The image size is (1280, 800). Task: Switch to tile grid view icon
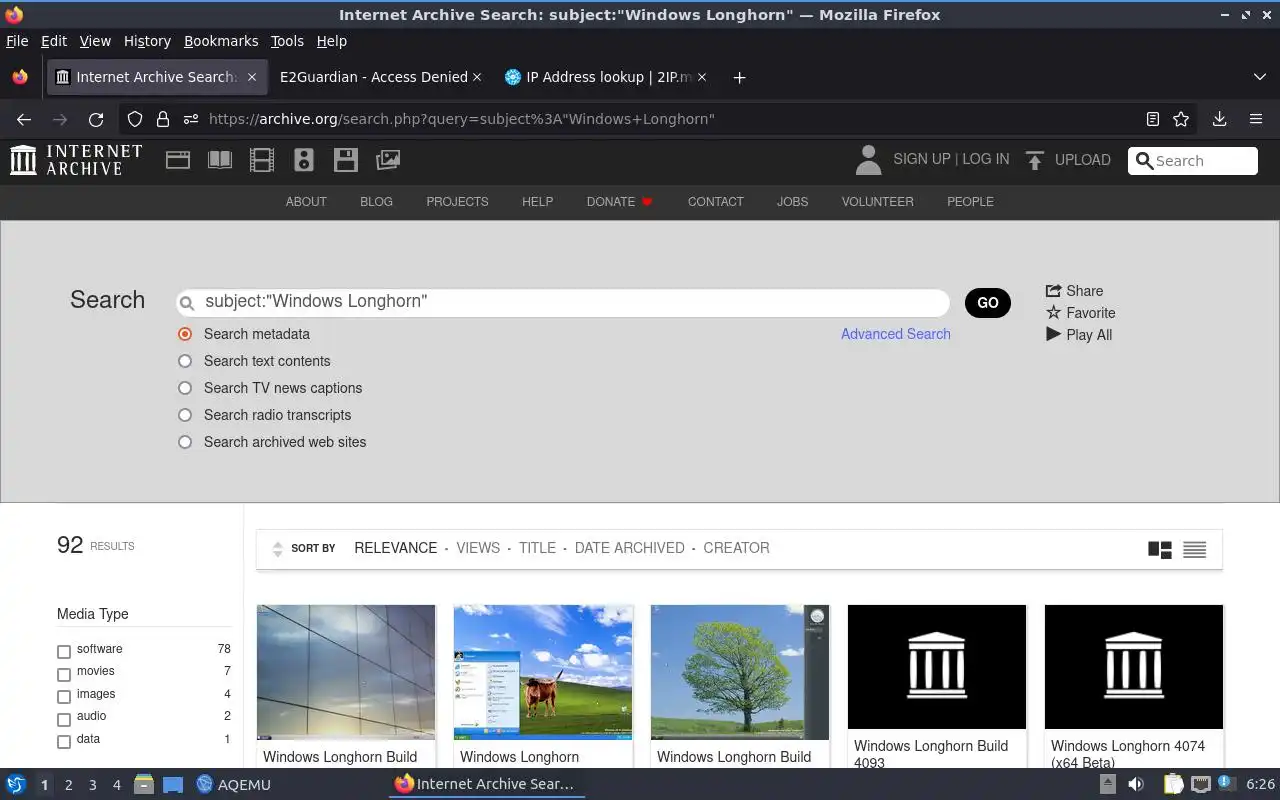[1160, 549]
